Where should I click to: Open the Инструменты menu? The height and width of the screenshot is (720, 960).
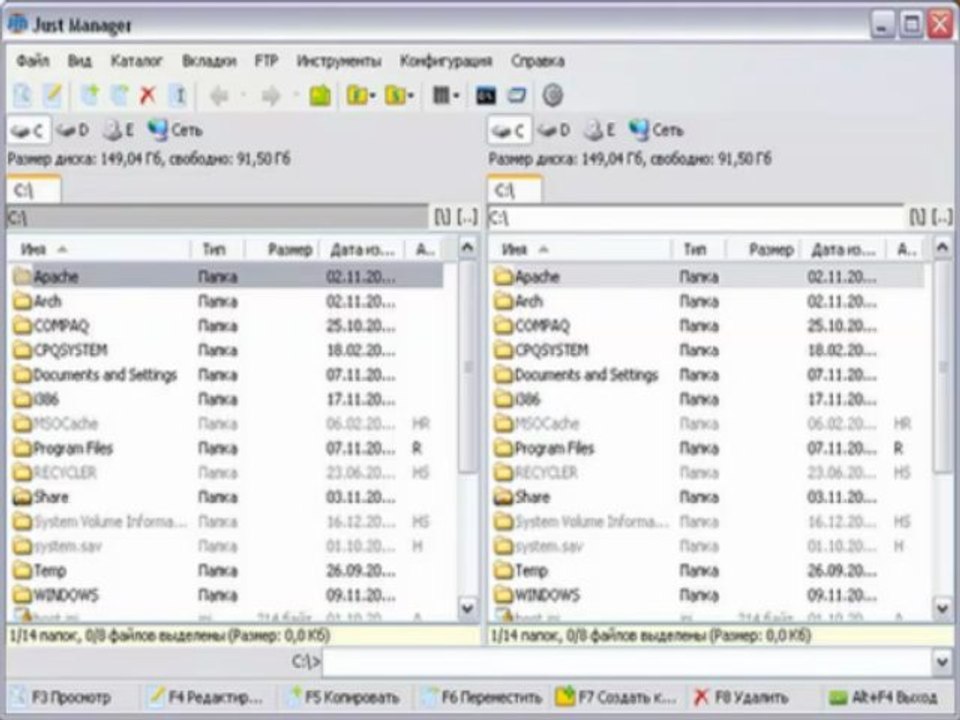coord(339,61)
